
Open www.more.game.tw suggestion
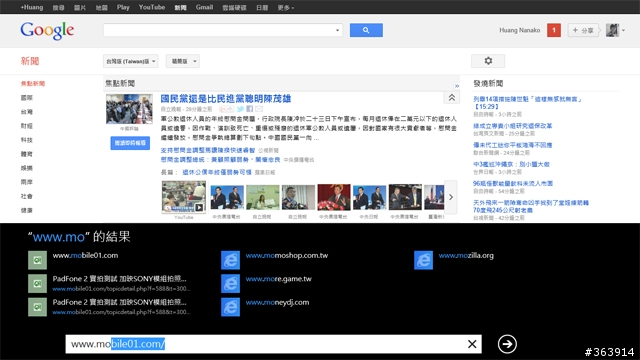click(278, 279)
